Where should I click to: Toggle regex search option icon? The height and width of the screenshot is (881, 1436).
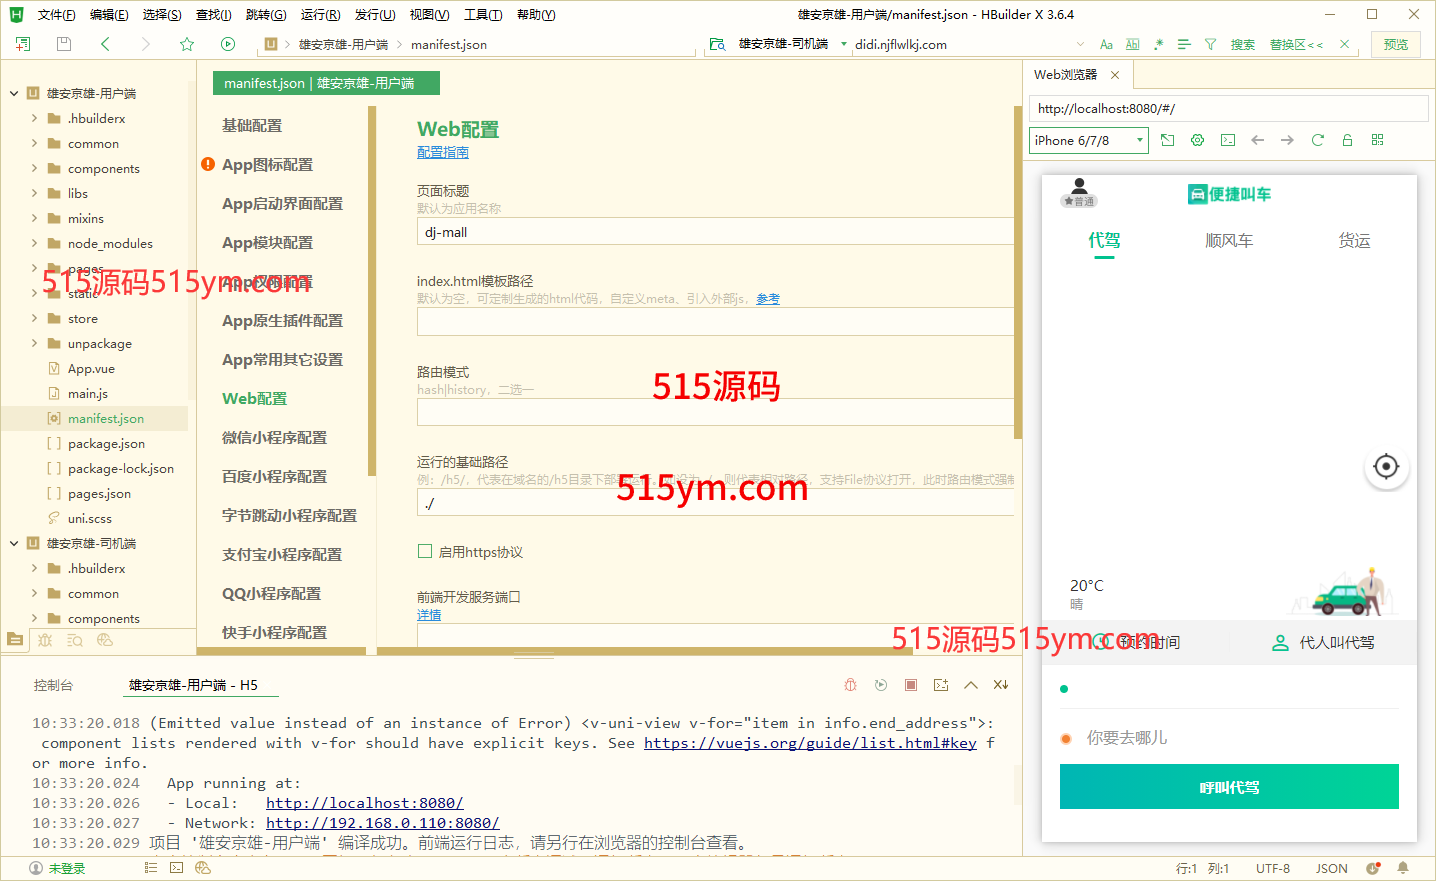click(x=1158, y=44)
